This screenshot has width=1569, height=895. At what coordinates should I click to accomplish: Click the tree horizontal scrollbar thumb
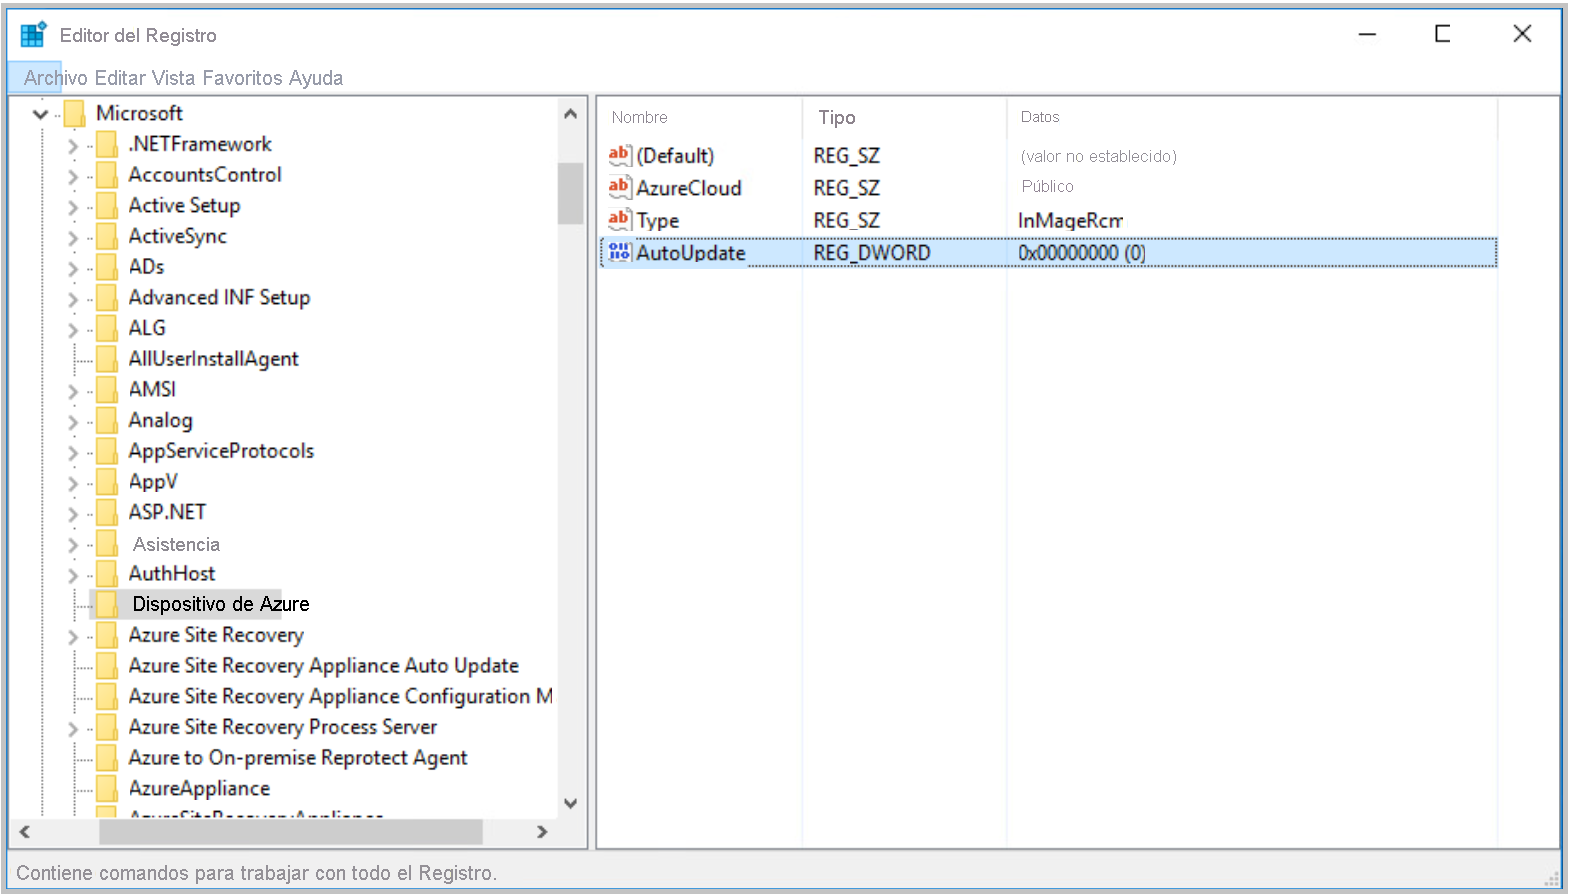[x=291, y=832]
